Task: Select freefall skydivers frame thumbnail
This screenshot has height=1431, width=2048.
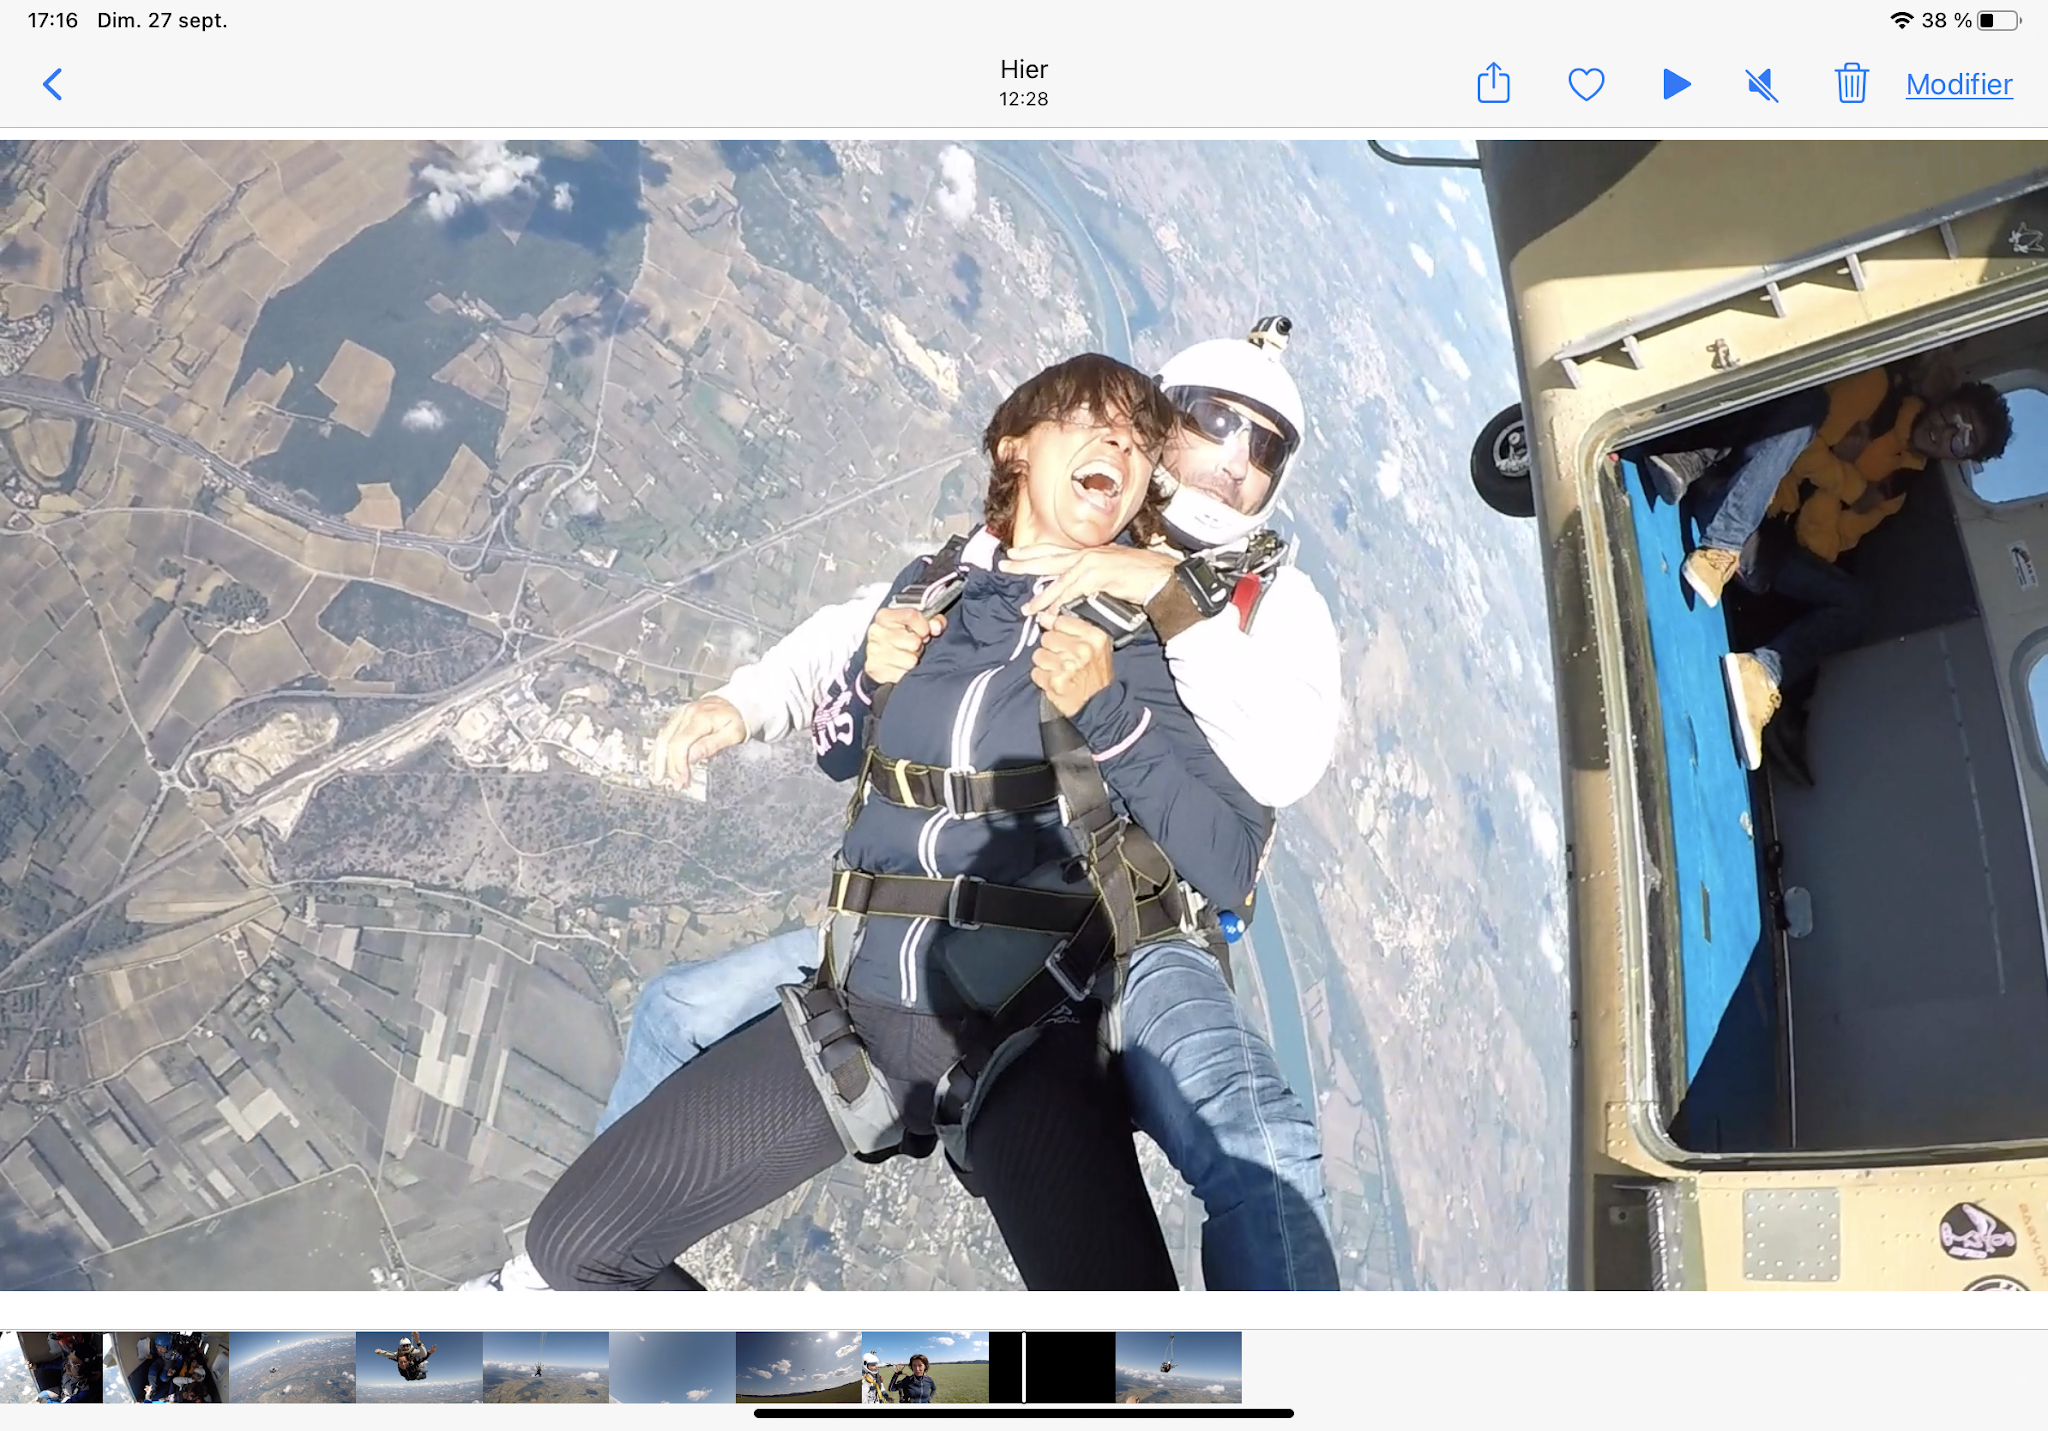Action: pyautogui.click(x=419, y=1367)
